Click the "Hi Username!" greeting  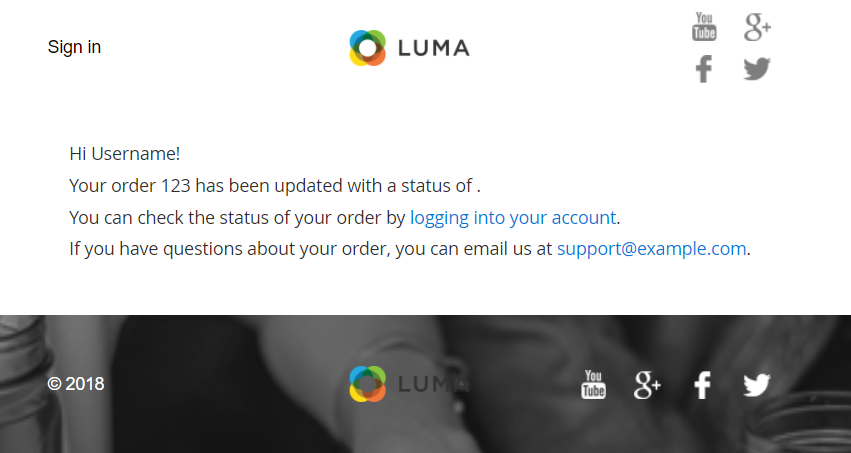[125, 154]
